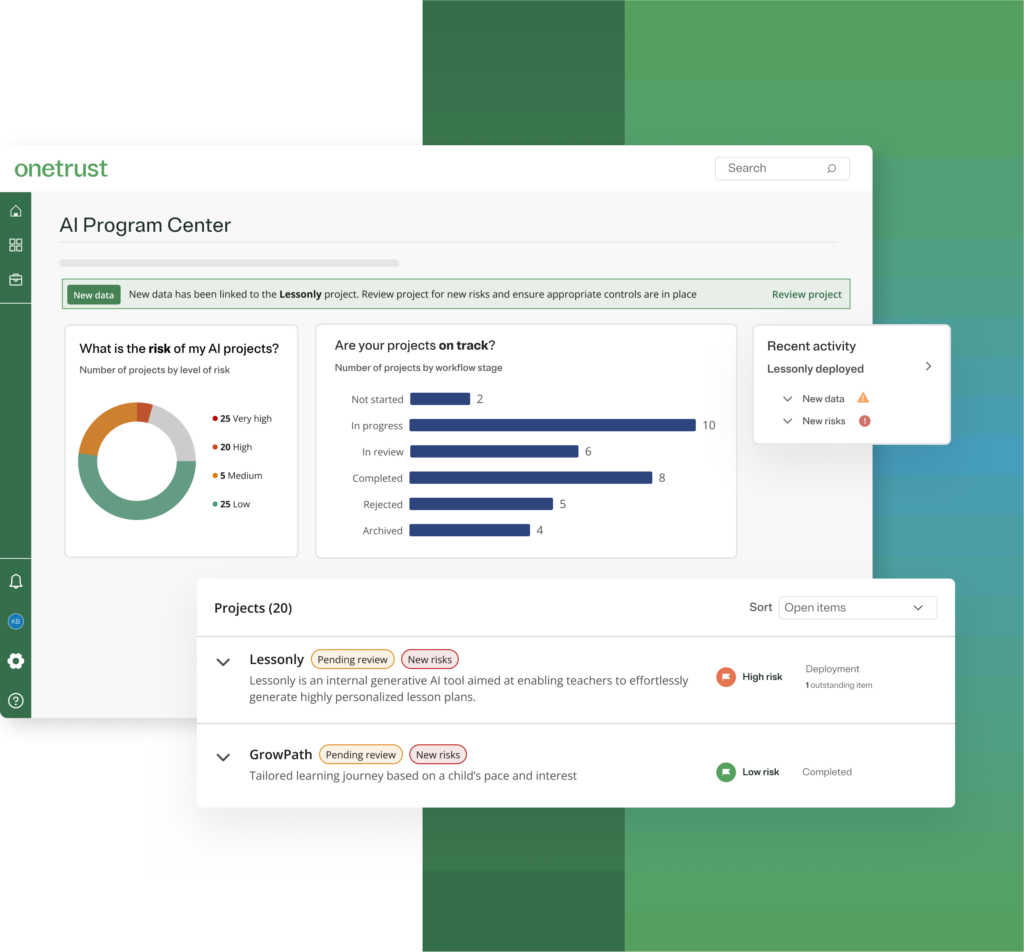
Task: Click the KB user avatar
Action: pos(15,621)
